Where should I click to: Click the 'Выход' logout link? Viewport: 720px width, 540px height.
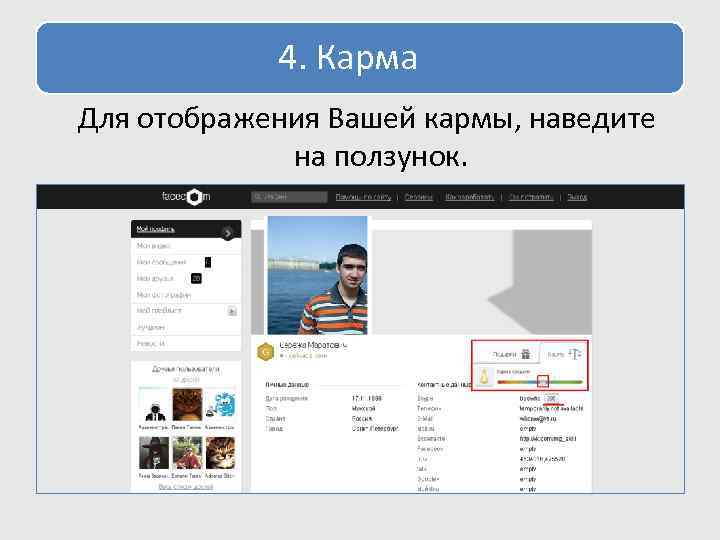[577, 197]
